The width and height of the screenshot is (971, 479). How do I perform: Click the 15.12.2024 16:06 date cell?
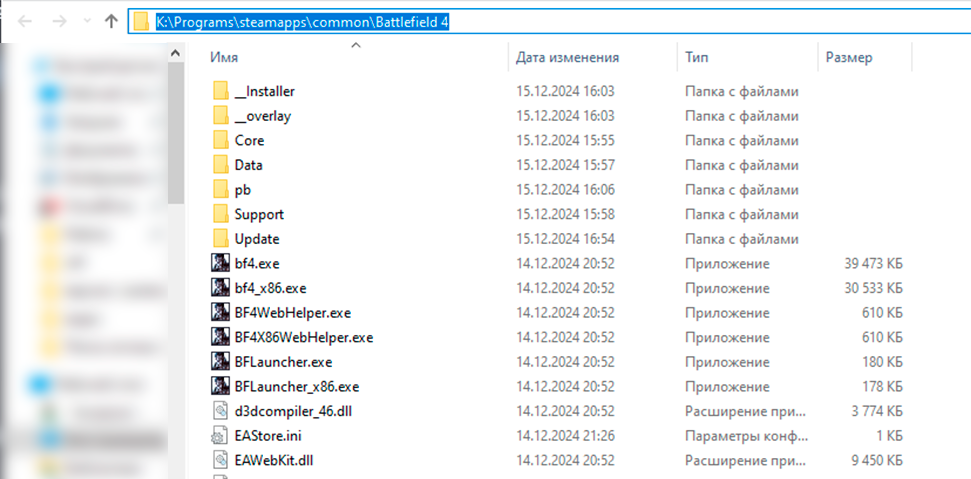(x=565, y=189)
